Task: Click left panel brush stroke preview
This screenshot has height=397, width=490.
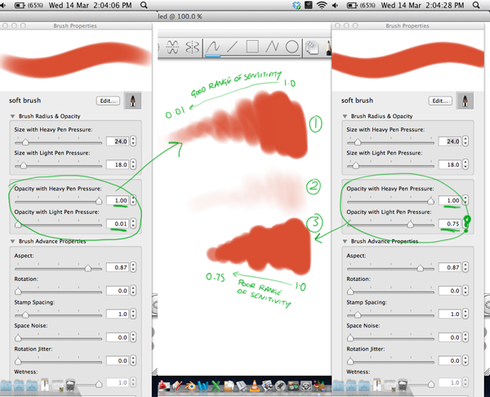Action: [x=76, y=61]
